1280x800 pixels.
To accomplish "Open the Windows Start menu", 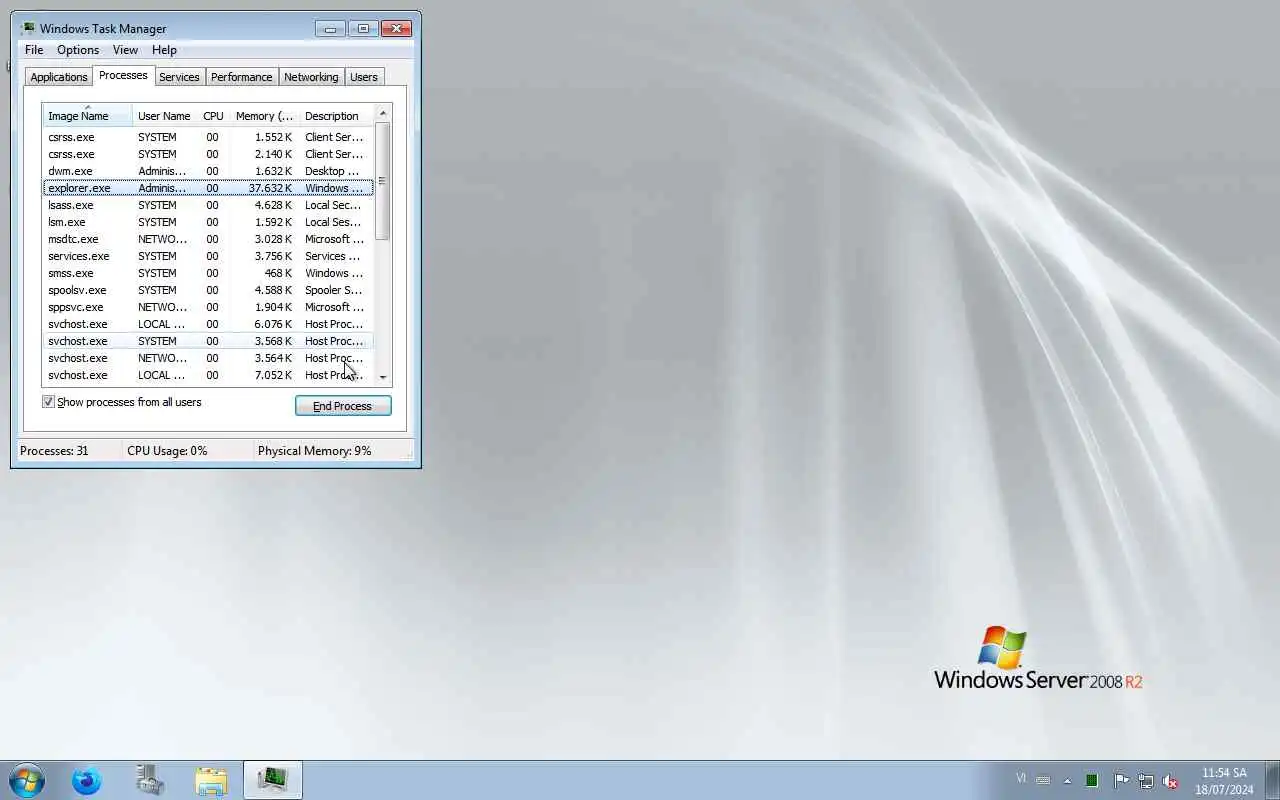I will tap(27, 780).
